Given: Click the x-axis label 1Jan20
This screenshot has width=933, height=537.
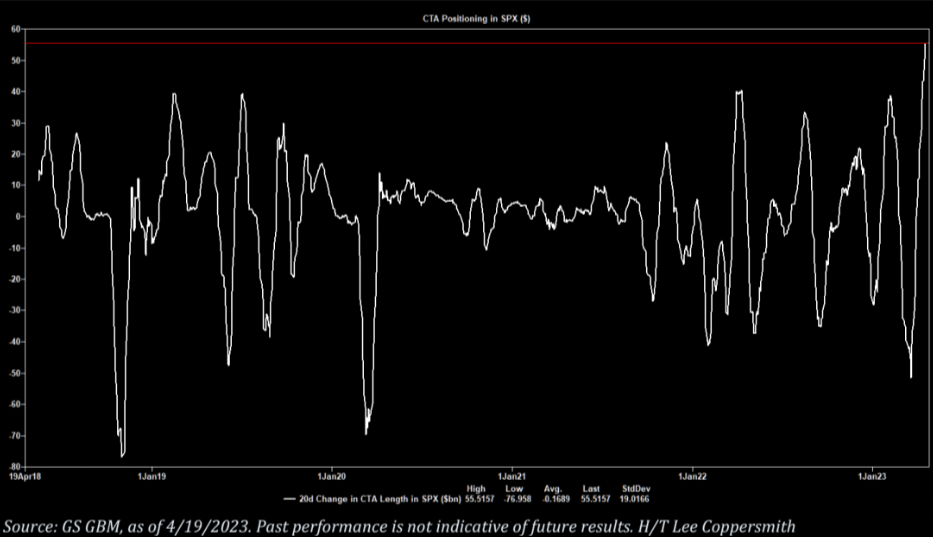Looking at the screenshot, I should click(331, 476).
